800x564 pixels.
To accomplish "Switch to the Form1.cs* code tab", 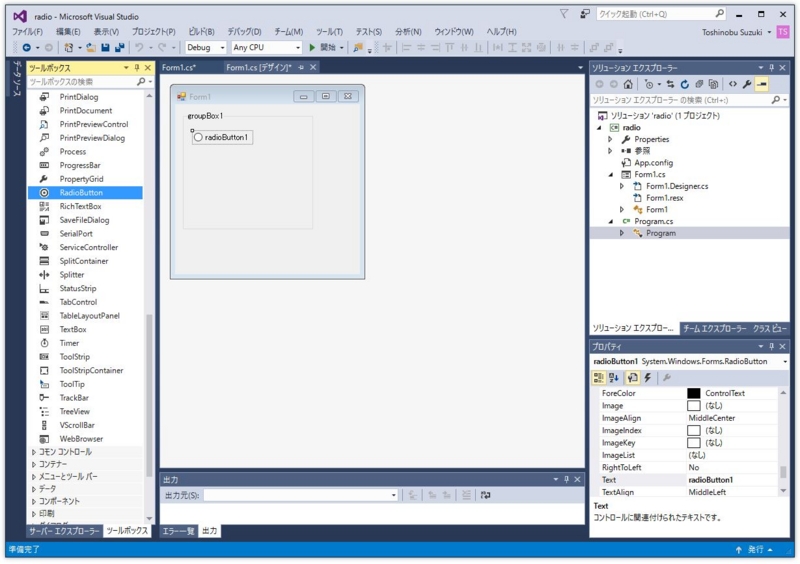I will [179, 67].
